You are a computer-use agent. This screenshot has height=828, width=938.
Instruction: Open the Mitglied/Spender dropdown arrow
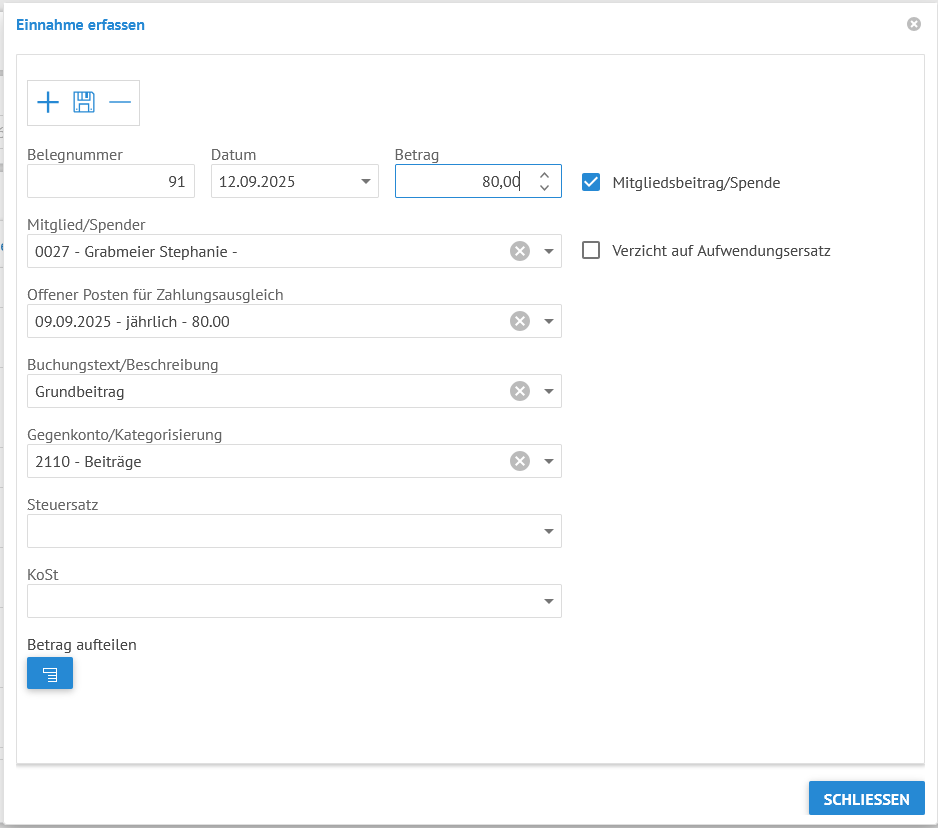pyautogui.click(x=548, y=251)
